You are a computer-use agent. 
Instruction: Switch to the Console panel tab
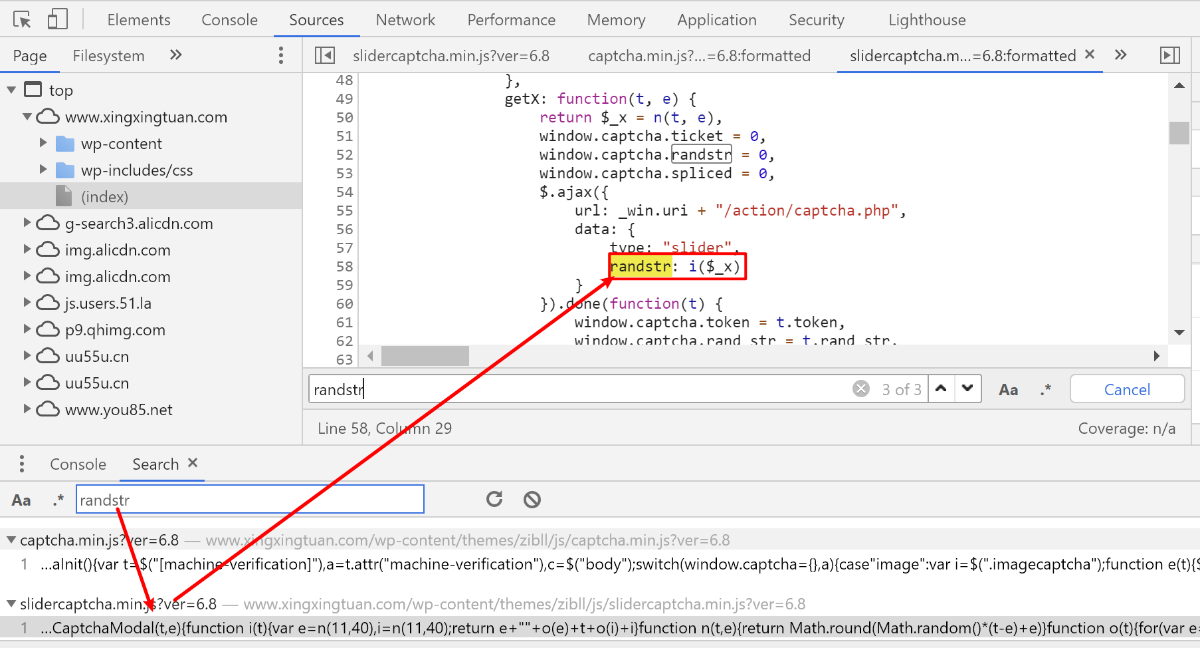pos(229,20)
